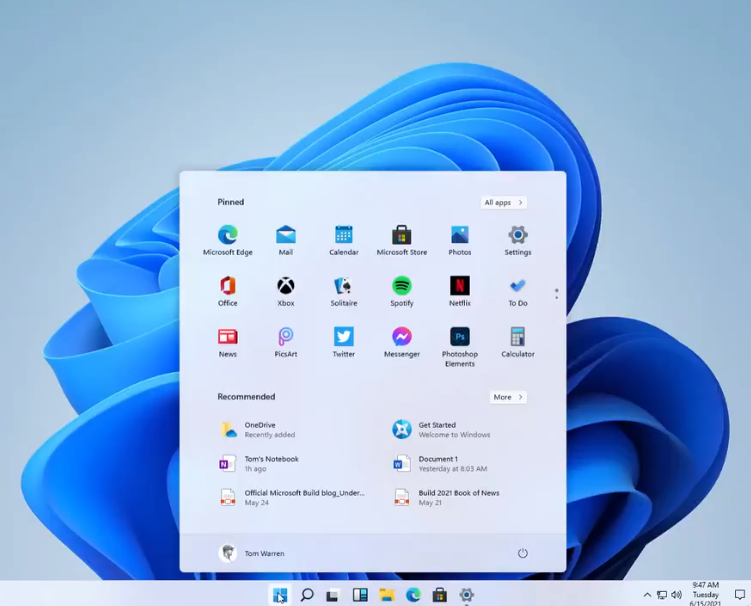Open the To Do app
Image resolution: width=751 pixels, height=606 pixels.
[x=518, y=291]
